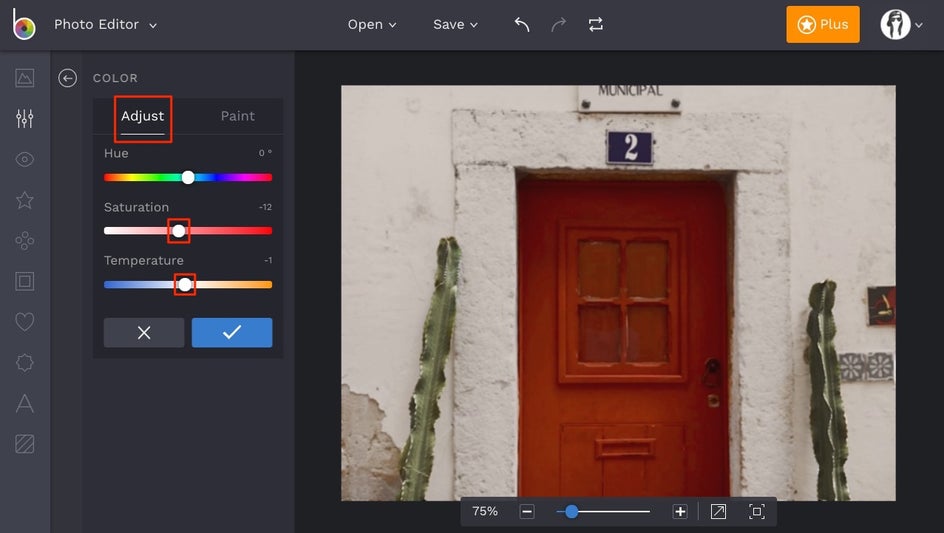The image size is (944, 533).
Task: Open the Frames sidebar icon
Action: coord(25,281)
